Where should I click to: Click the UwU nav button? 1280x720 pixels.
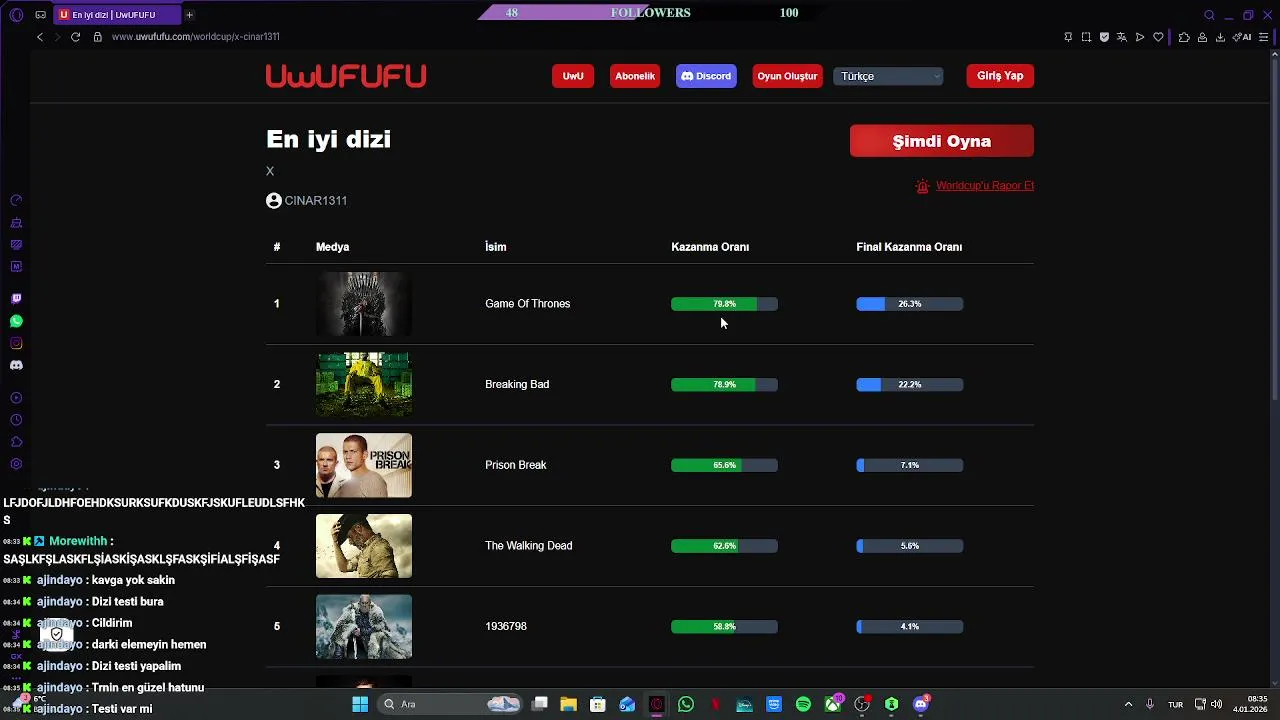(x=573, y=76)
